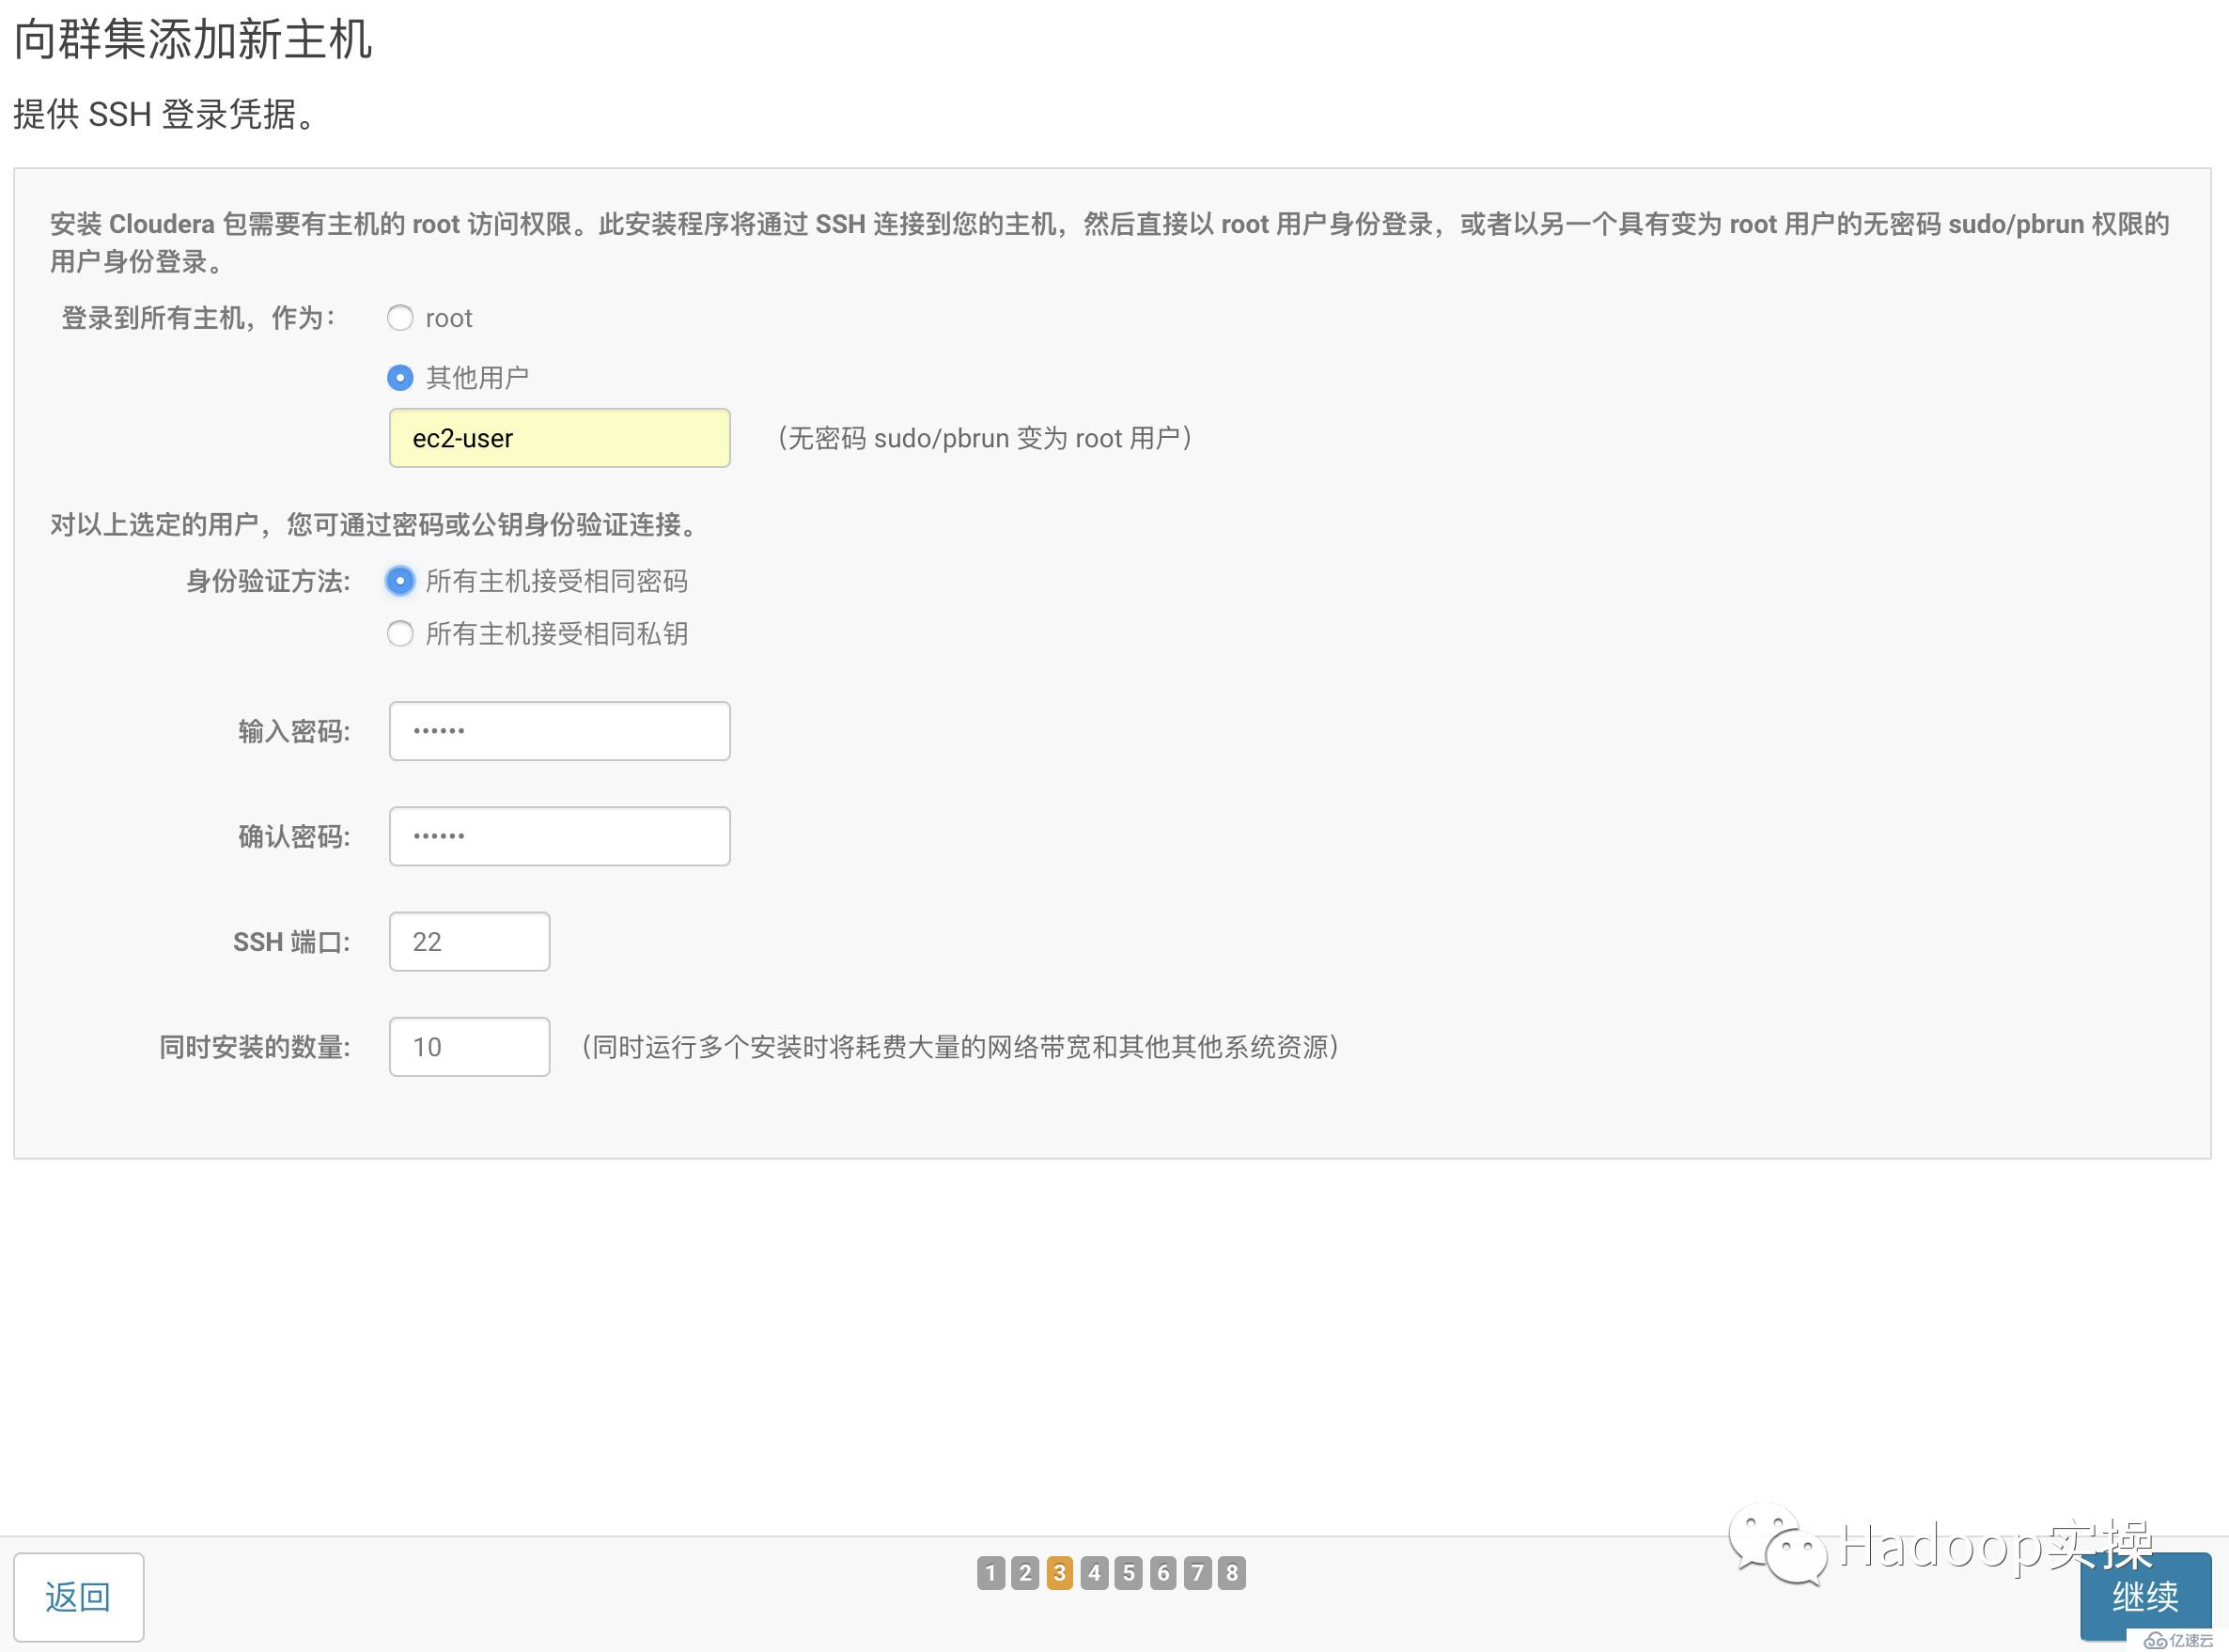Focus the 输入密码 password field
Image resolution: width=2229 pixels, height=1652 pixels.
pyautogui.click(x=559, y=731)
